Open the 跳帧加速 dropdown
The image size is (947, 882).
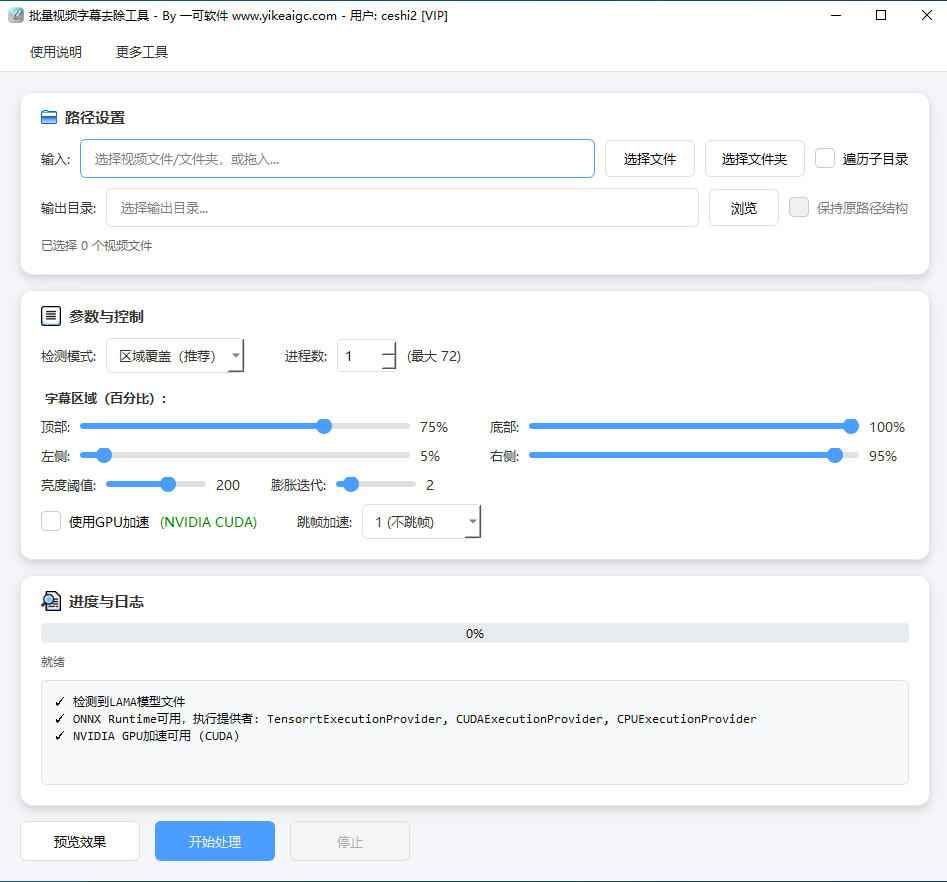tap(473, 521)
